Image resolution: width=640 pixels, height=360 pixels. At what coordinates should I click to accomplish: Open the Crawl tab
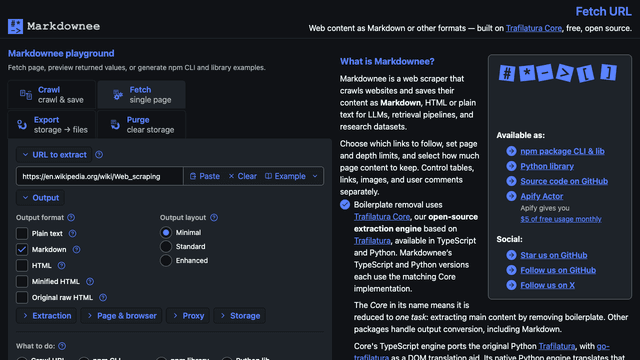52,95
